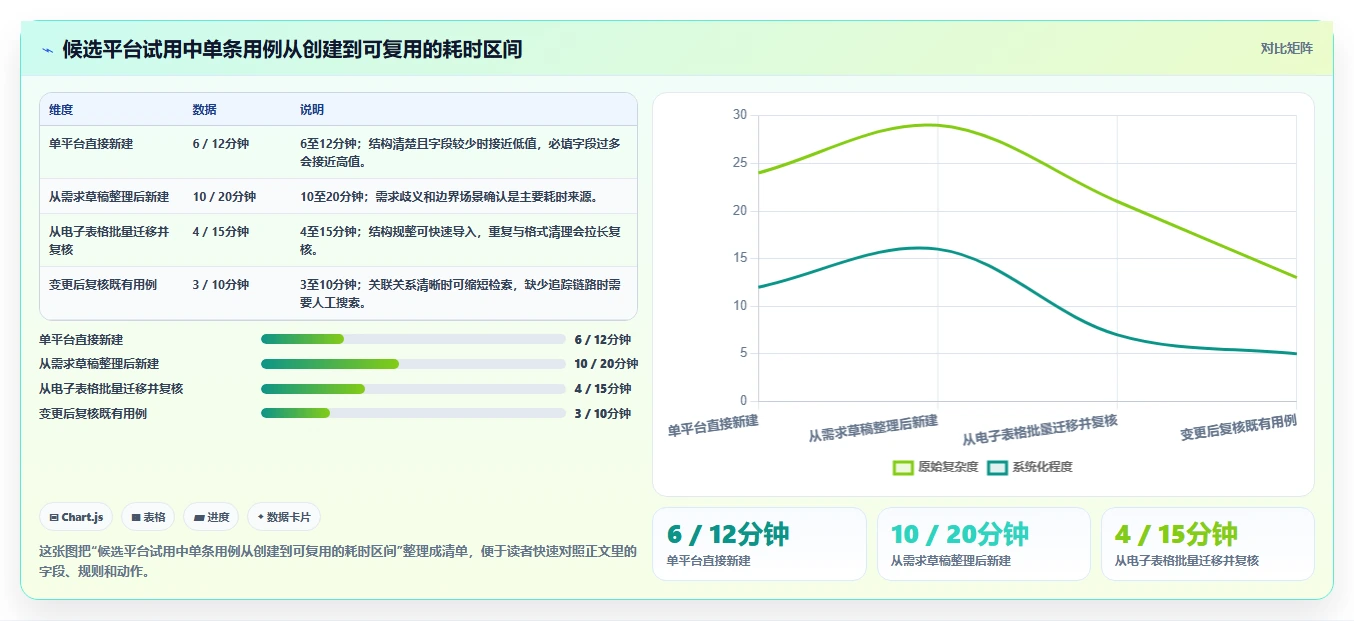Click the y-axis tick value 15
The width and height of the screenshot is (1354, 621).
(739, 258)
